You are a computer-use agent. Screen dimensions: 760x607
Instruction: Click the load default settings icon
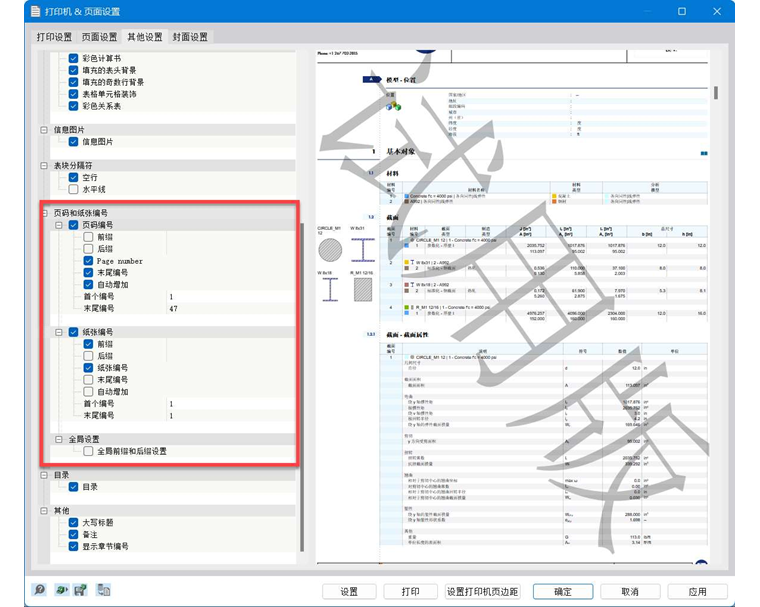point(61,590)
